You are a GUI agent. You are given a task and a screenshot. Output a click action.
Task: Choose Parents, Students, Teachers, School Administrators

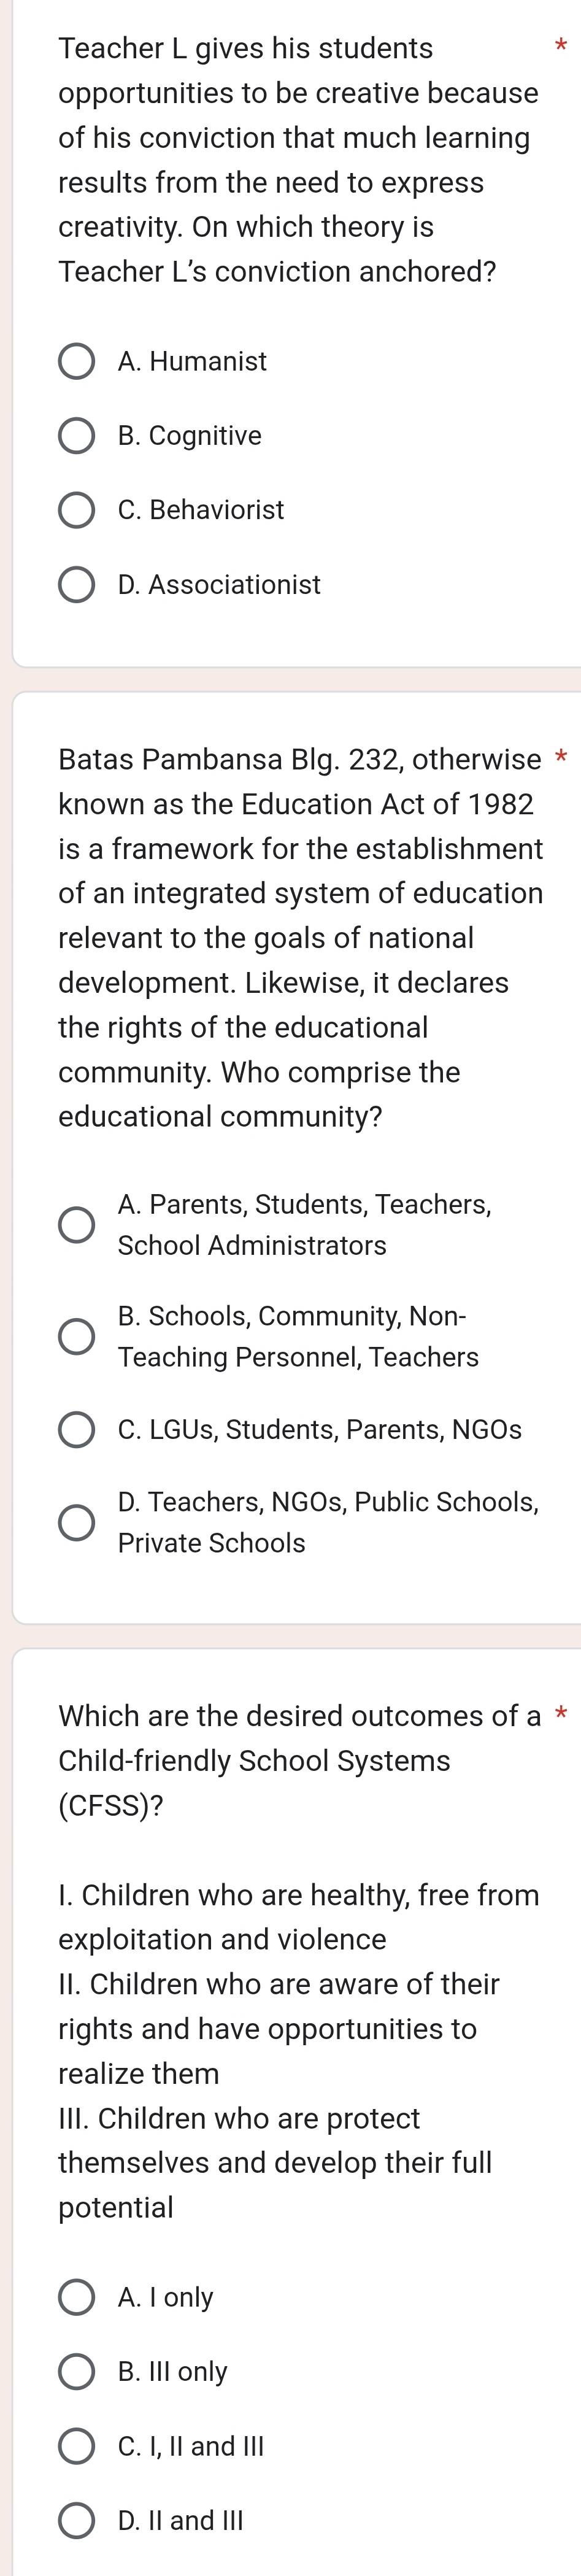click(x=76, y=1225)
